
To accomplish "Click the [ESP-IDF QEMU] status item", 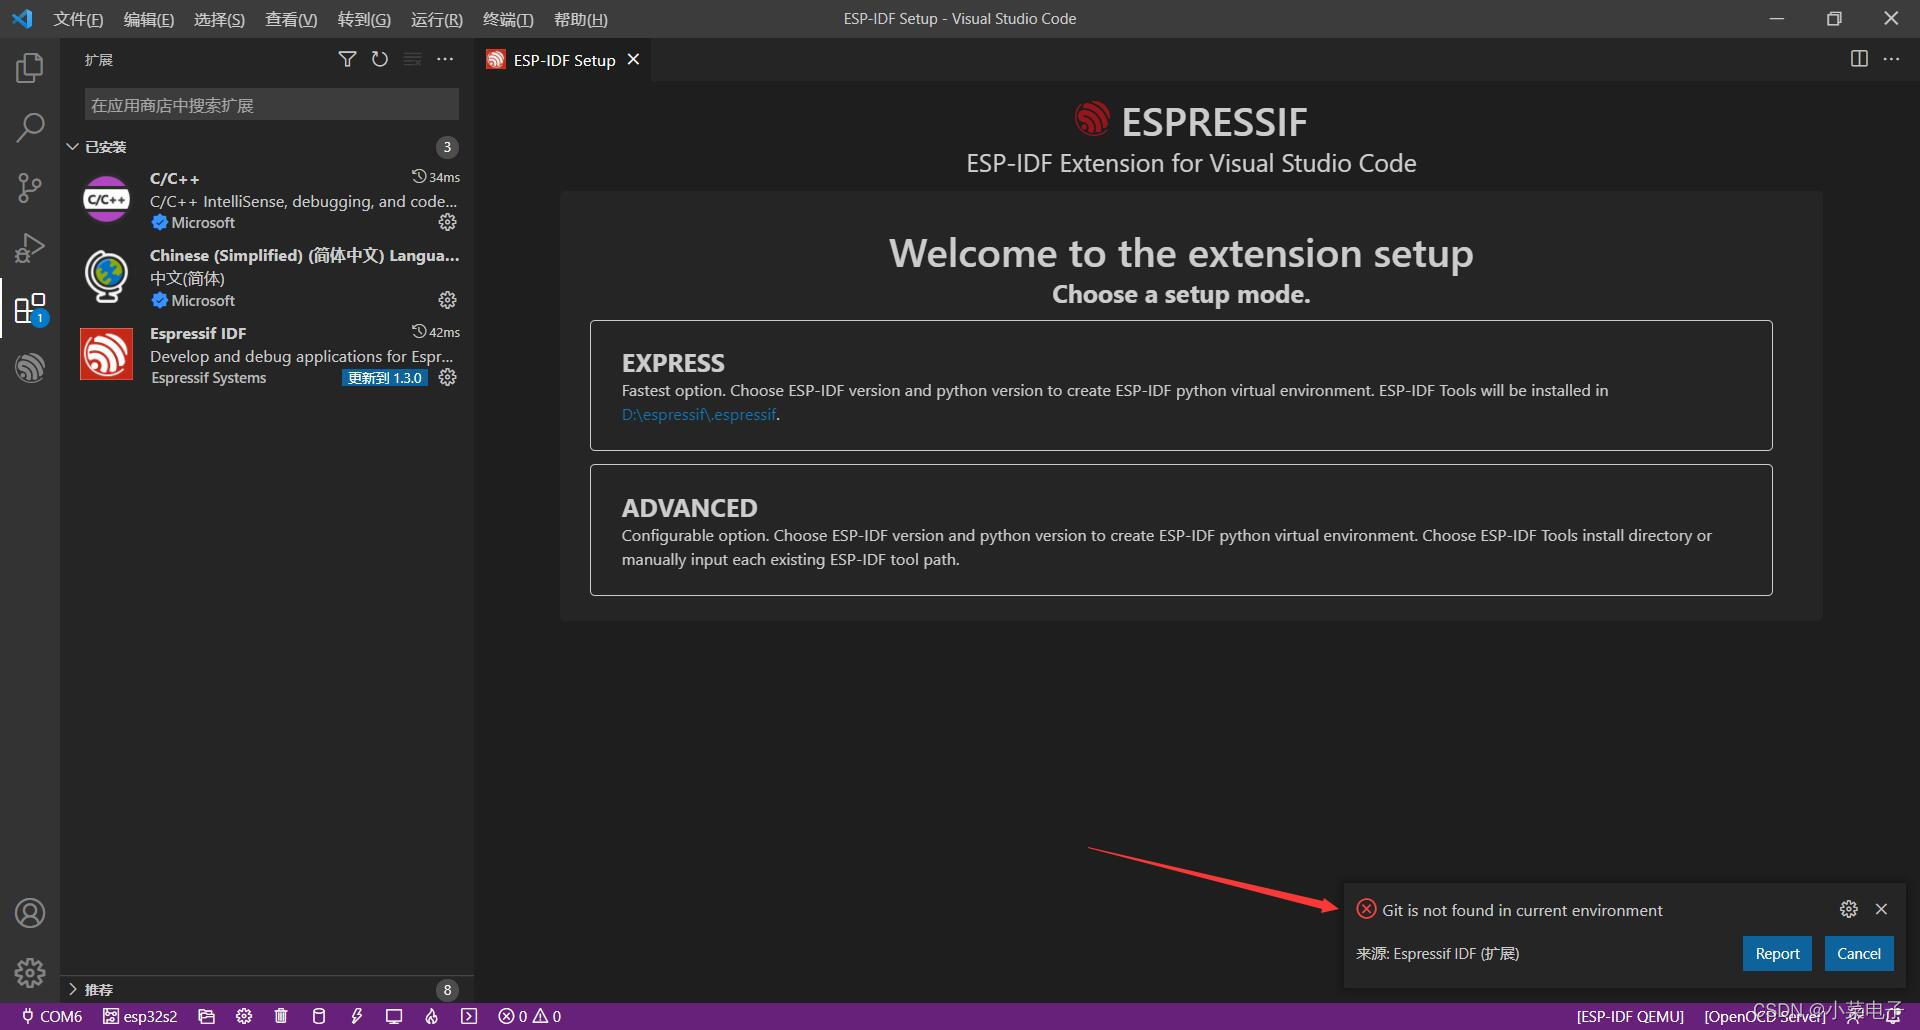I will pyautogui.click(x=1630, y=1016).
